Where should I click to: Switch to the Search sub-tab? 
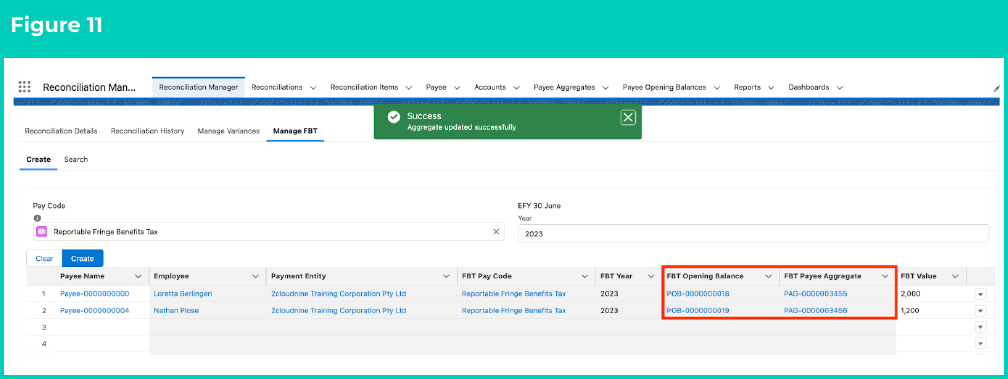point(76,159)
